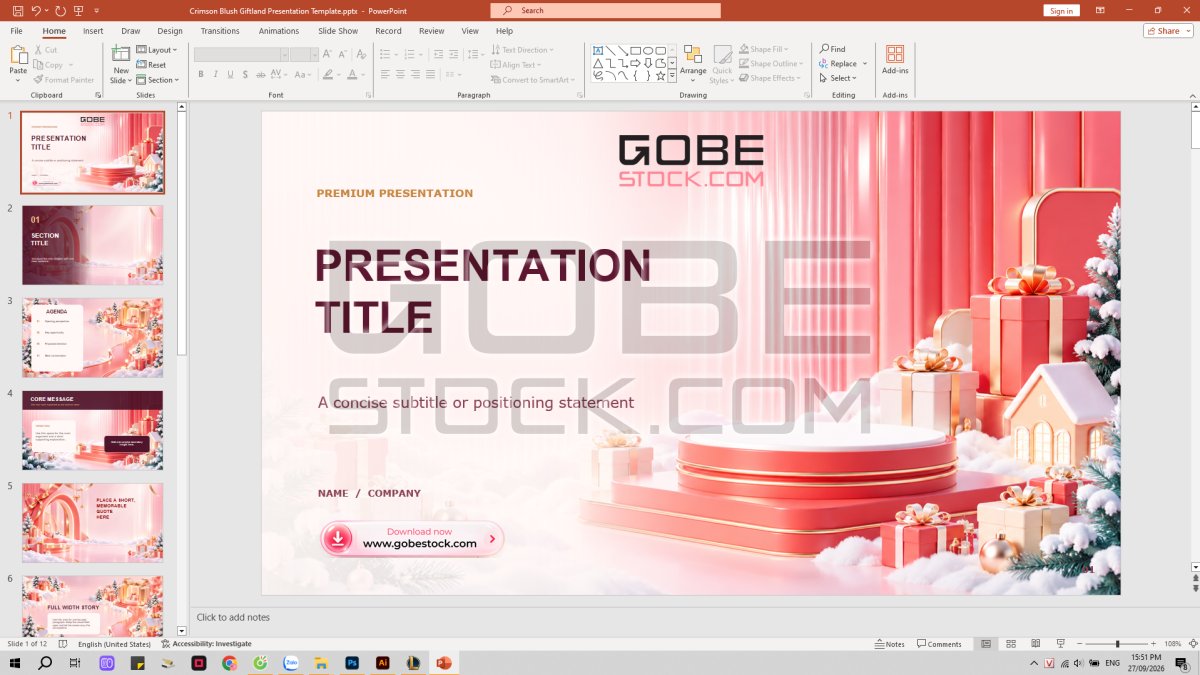Open the Add-ins grid icon
Viewport: 1200px width, 675px height.
point(895,54)
